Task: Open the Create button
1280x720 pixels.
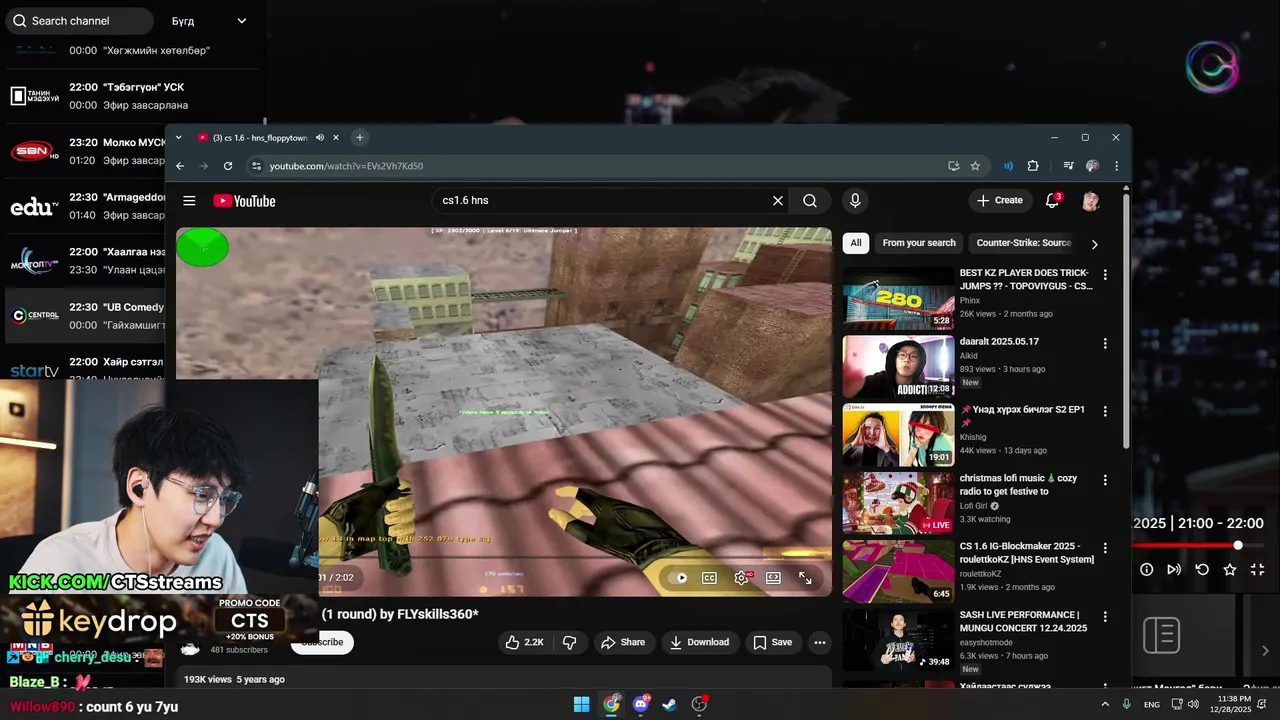Action: pyautogui.click(x=999, y=201)
